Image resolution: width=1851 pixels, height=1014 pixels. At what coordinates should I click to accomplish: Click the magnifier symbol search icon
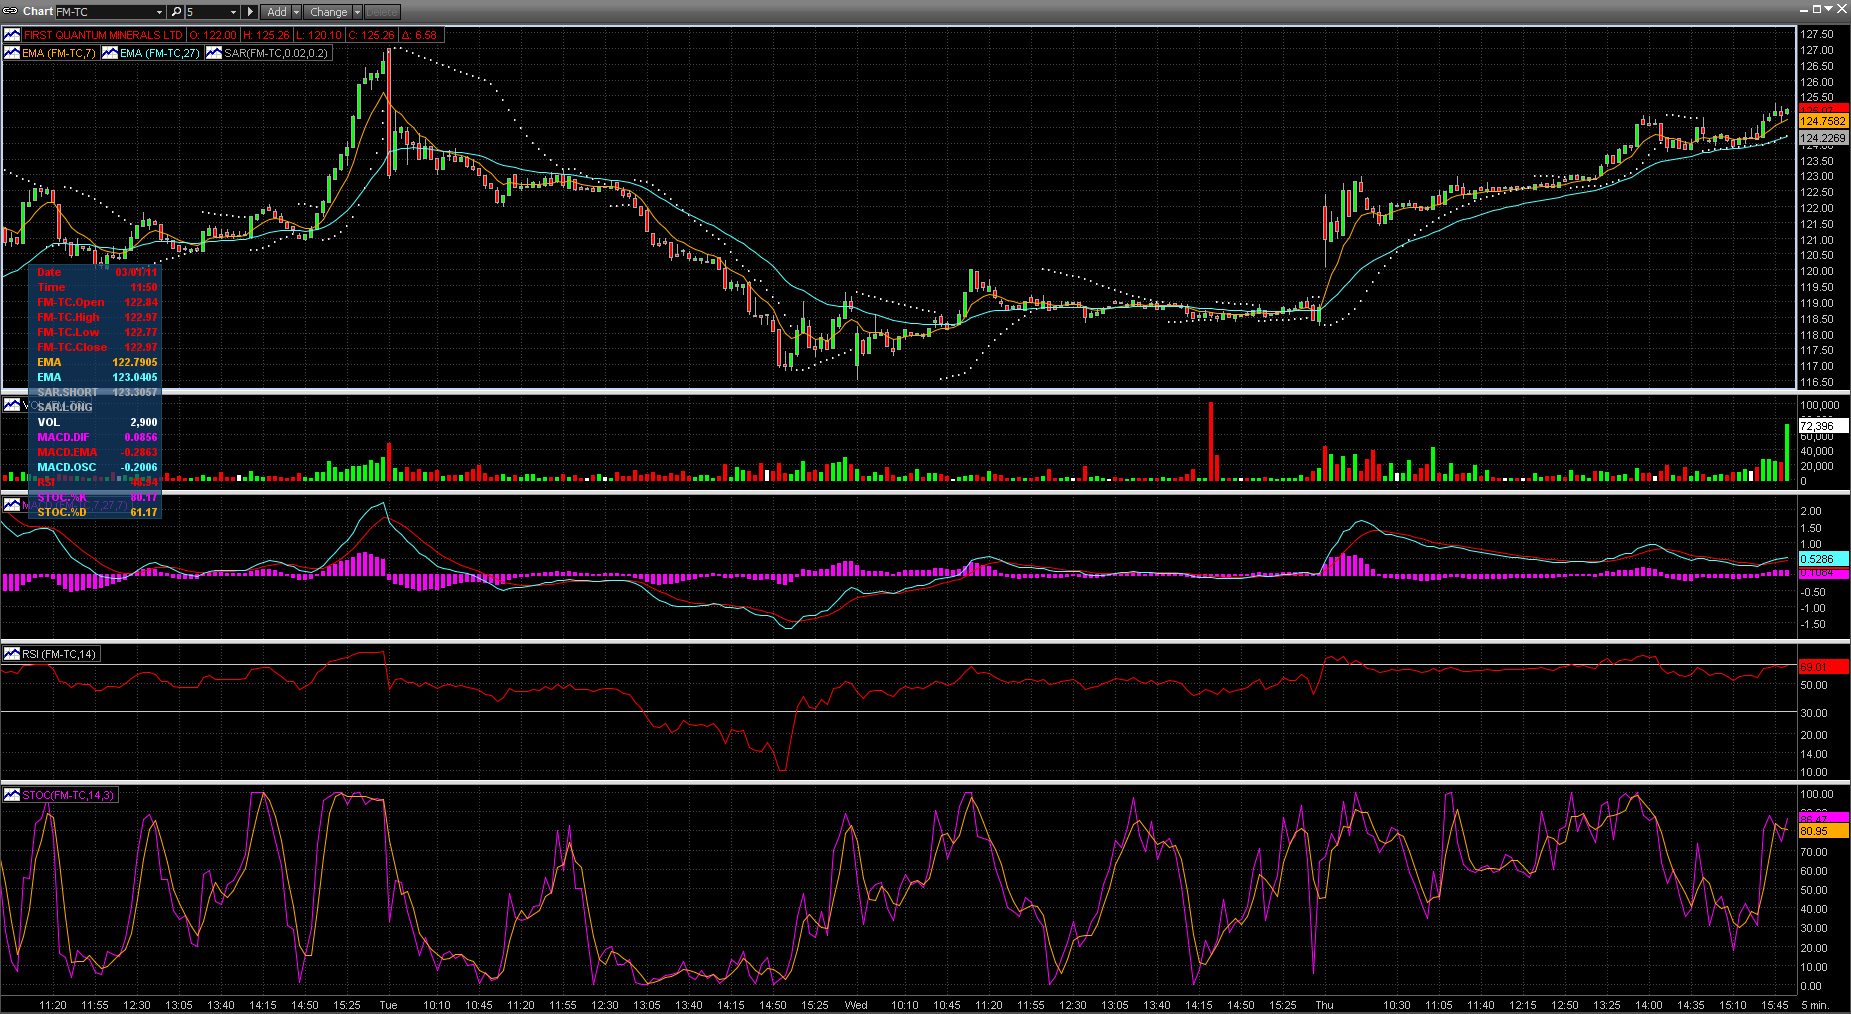tap(176, 12)
